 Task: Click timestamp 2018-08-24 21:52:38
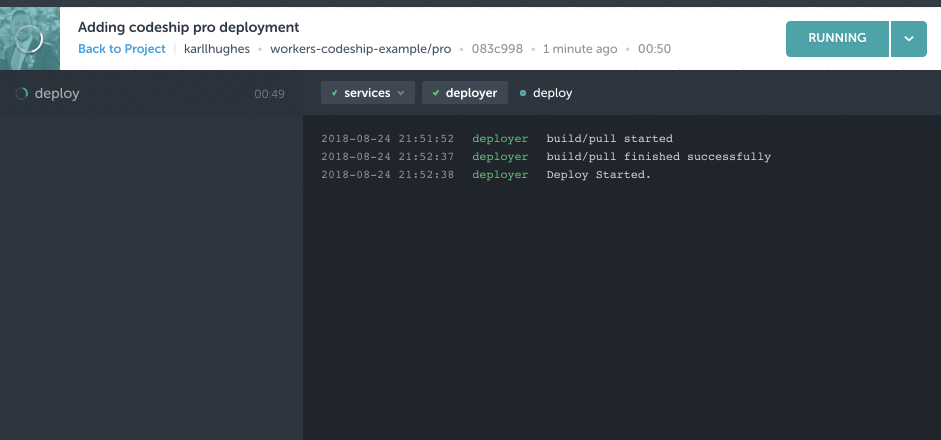click(388, 175)
